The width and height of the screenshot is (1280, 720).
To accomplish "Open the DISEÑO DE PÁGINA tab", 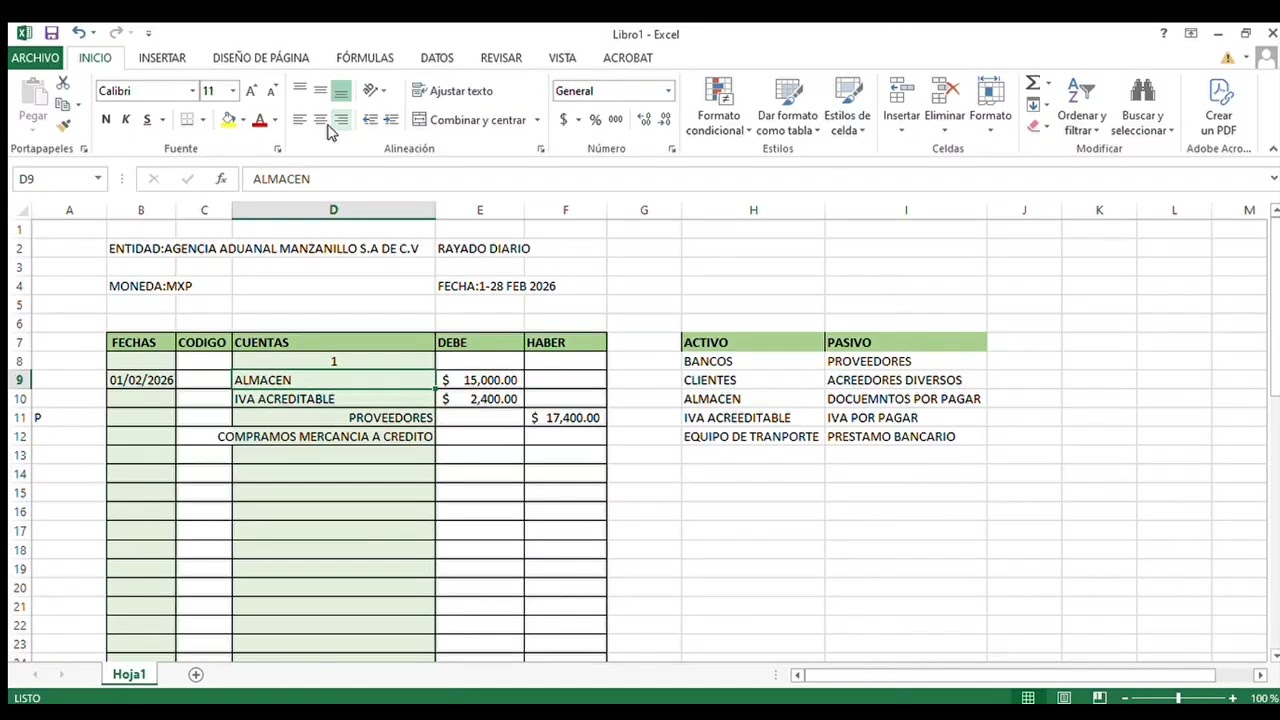I will [261, 58].
